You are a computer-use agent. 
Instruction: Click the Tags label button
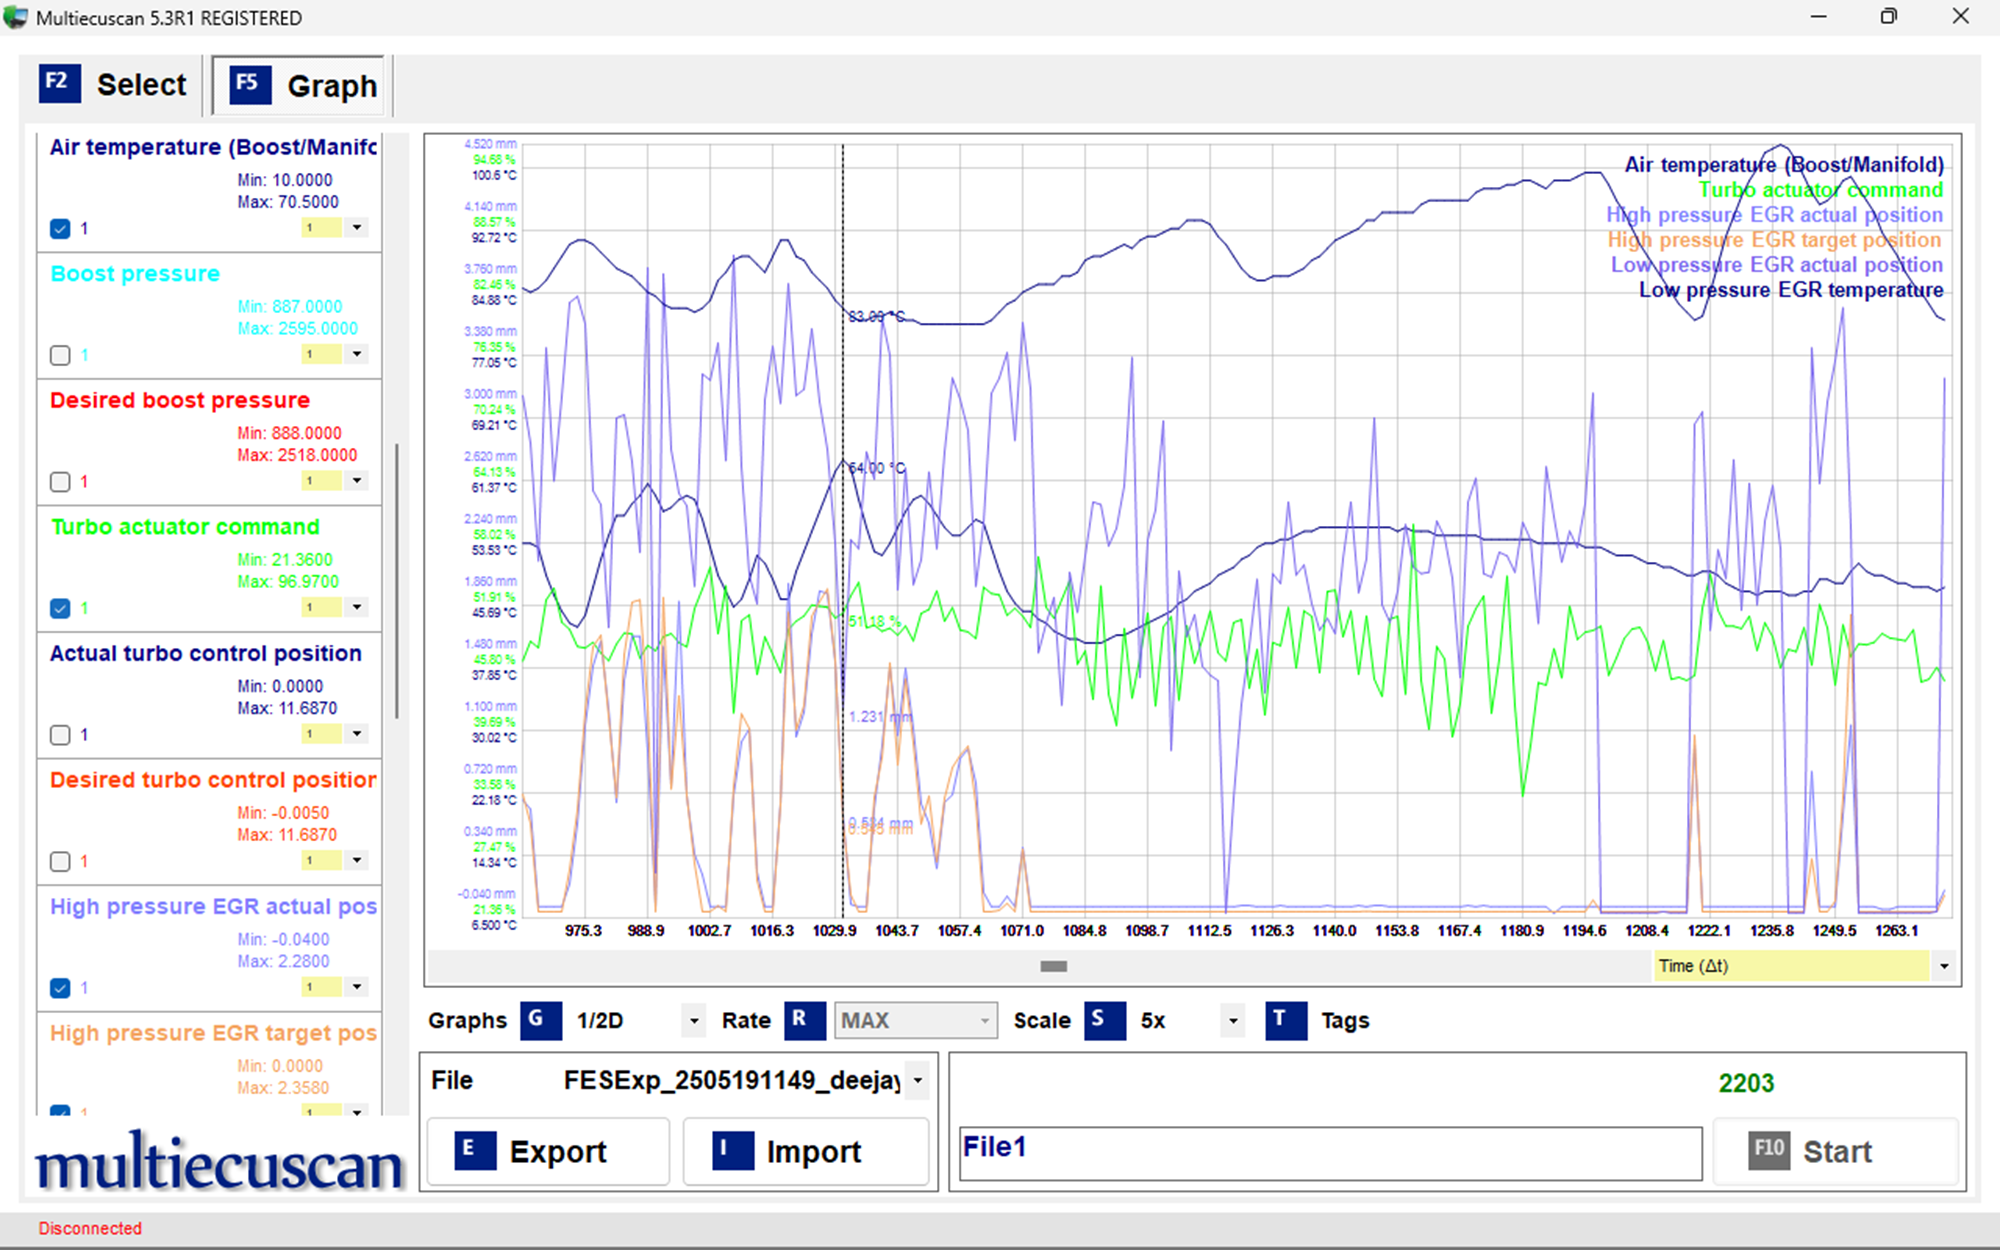[x=1345, y=1021]
